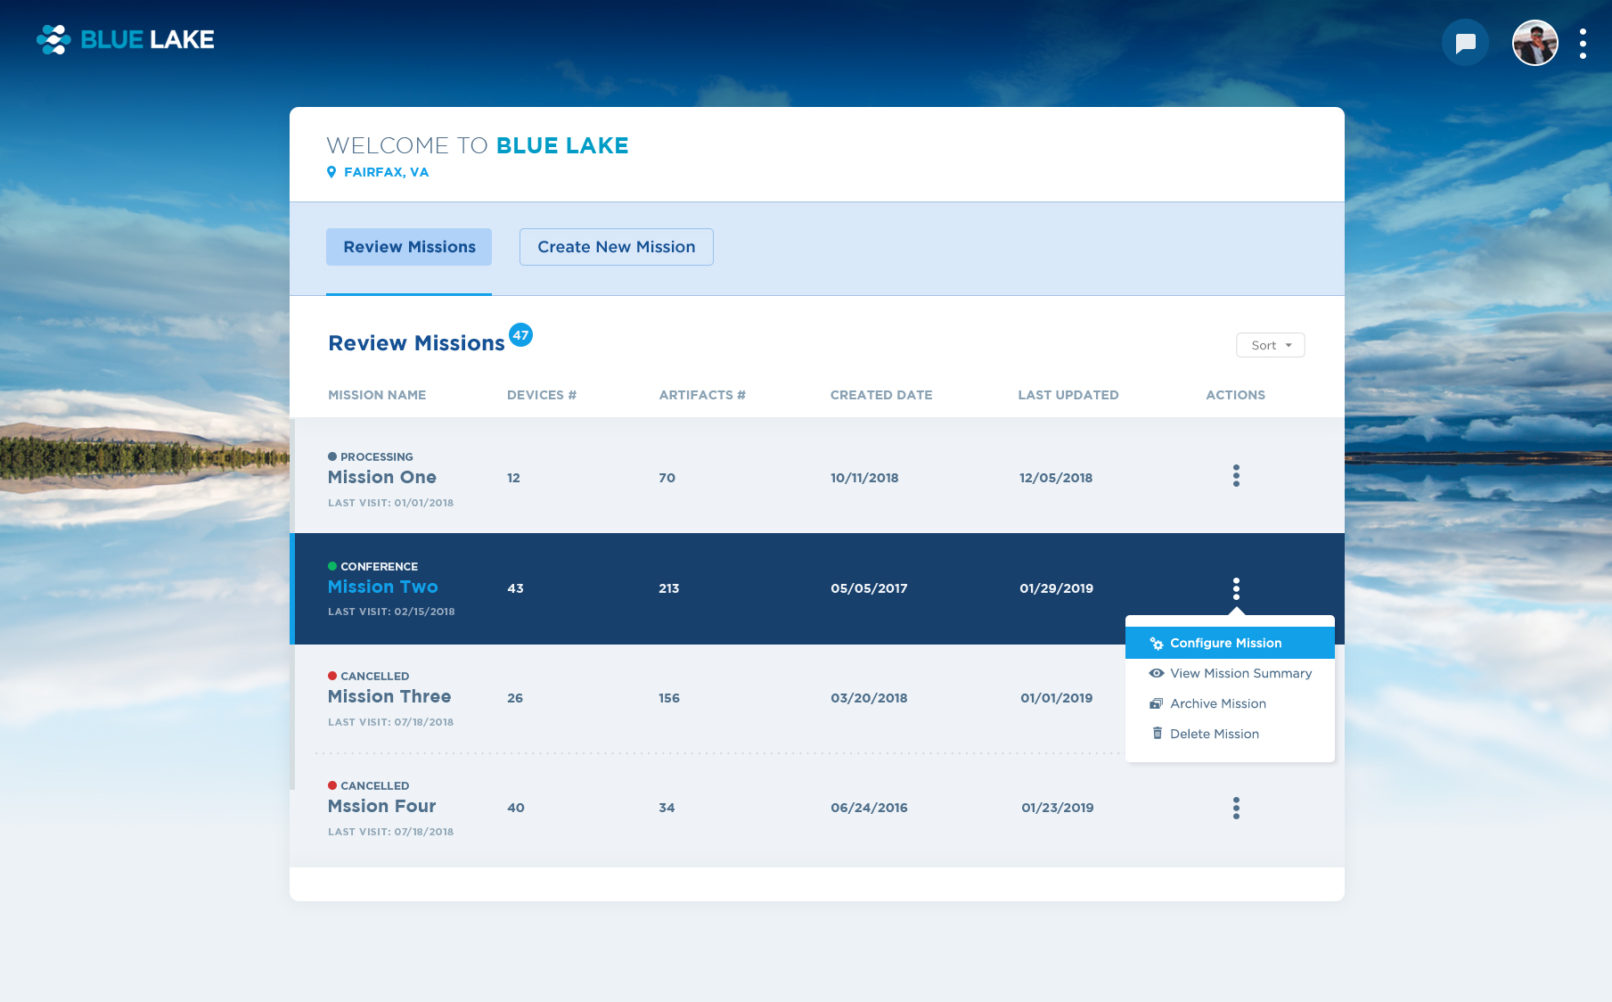Open actions menu for Mission One
1612x1002 pixels.
1236,476
